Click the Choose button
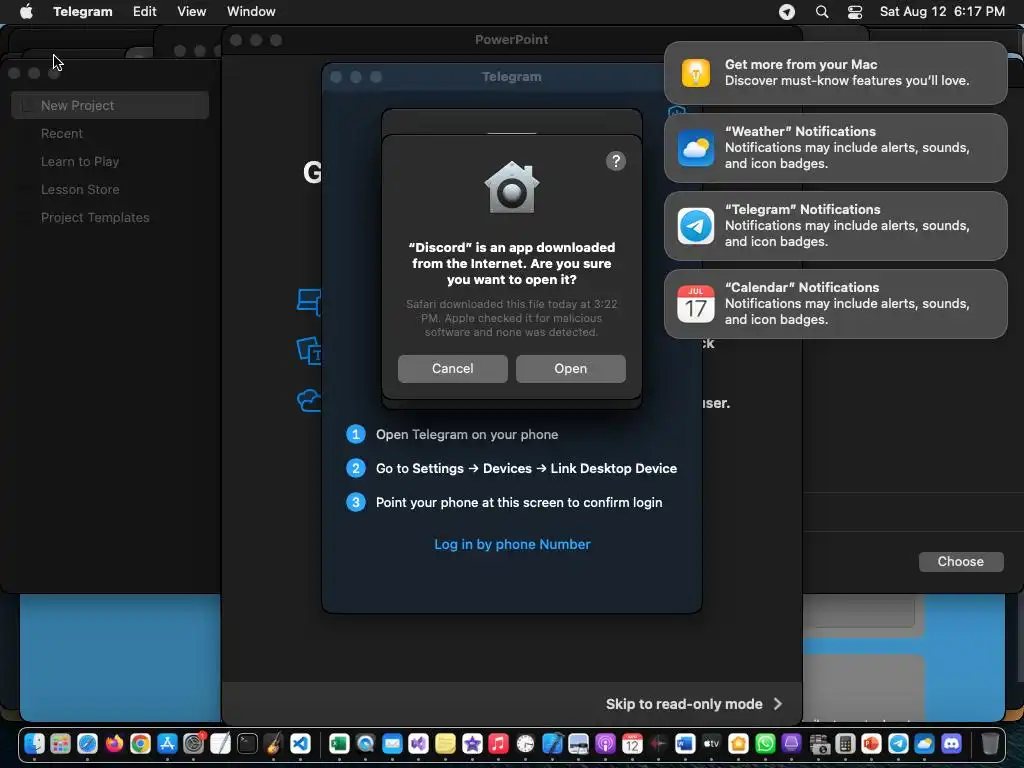Viewport: 1024px width, 768px height. (x=961, y=562)
